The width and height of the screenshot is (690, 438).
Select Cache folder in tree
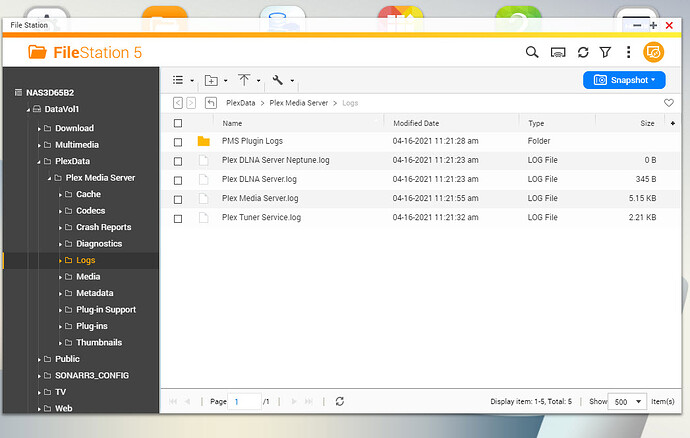pyautogui.click(x=88, y=194)
